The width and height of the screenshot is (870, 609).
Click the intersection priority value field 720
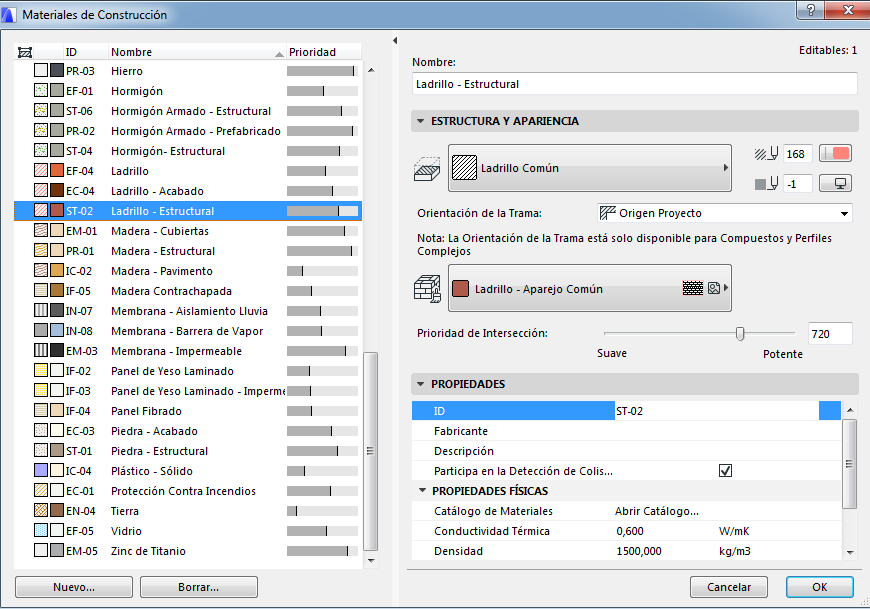pos(829,333)
